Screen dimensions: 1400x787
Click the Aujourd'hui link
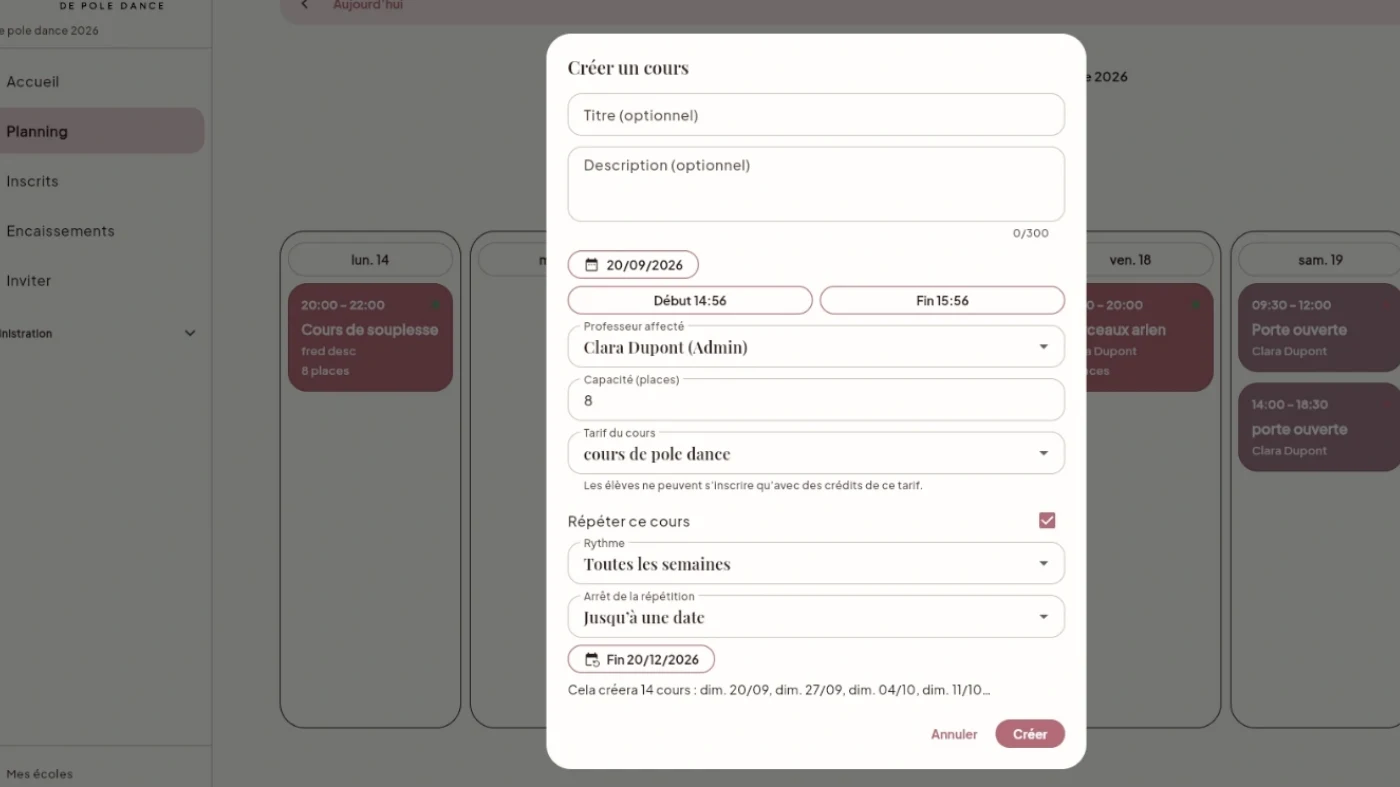pyautogui.click(x=368, y=5)
